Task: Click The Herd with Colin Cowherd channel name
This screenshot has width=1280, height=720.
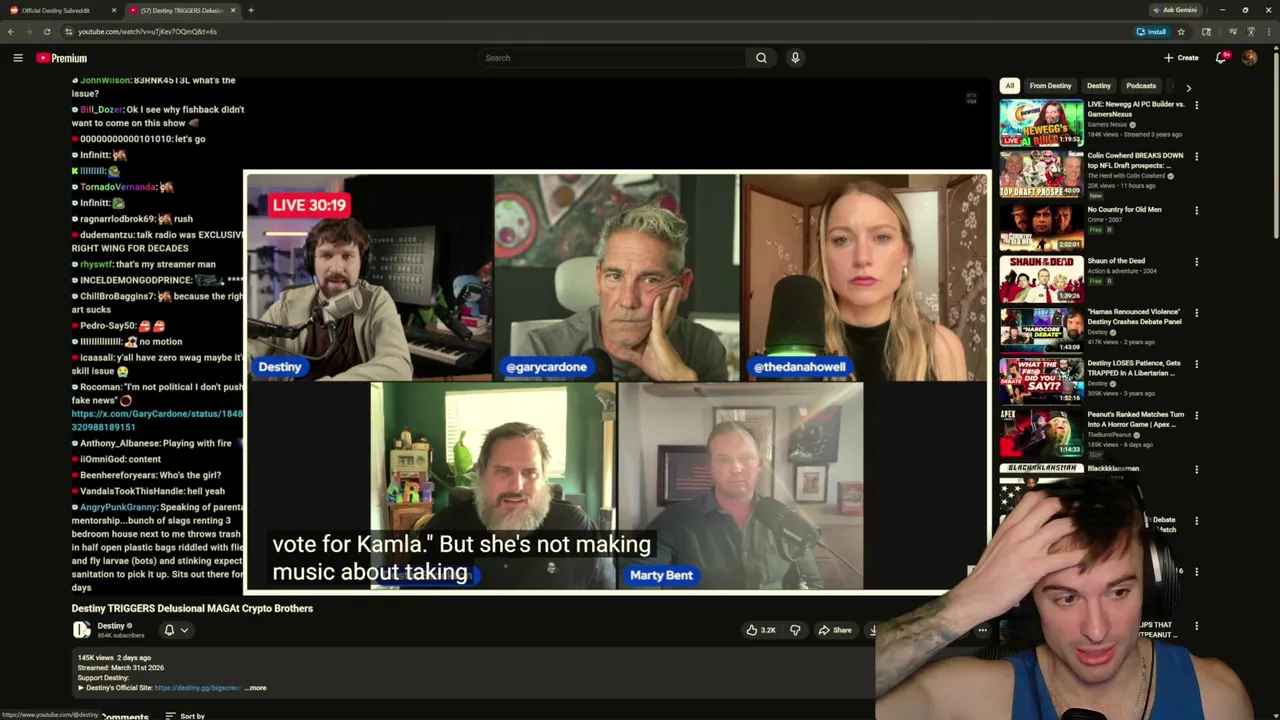Action: (x=1127, y=176)
